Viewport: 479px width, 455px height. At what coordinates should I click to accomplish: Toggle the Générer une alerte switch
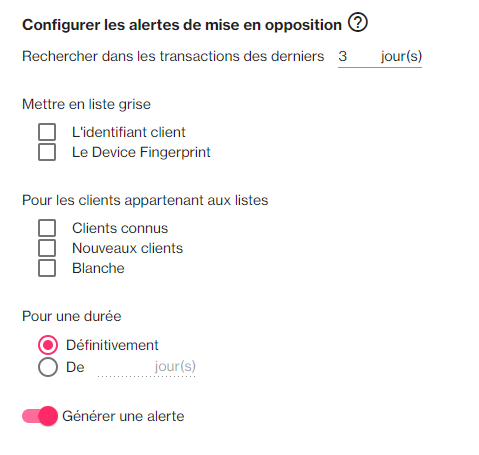tap(40, 416)
